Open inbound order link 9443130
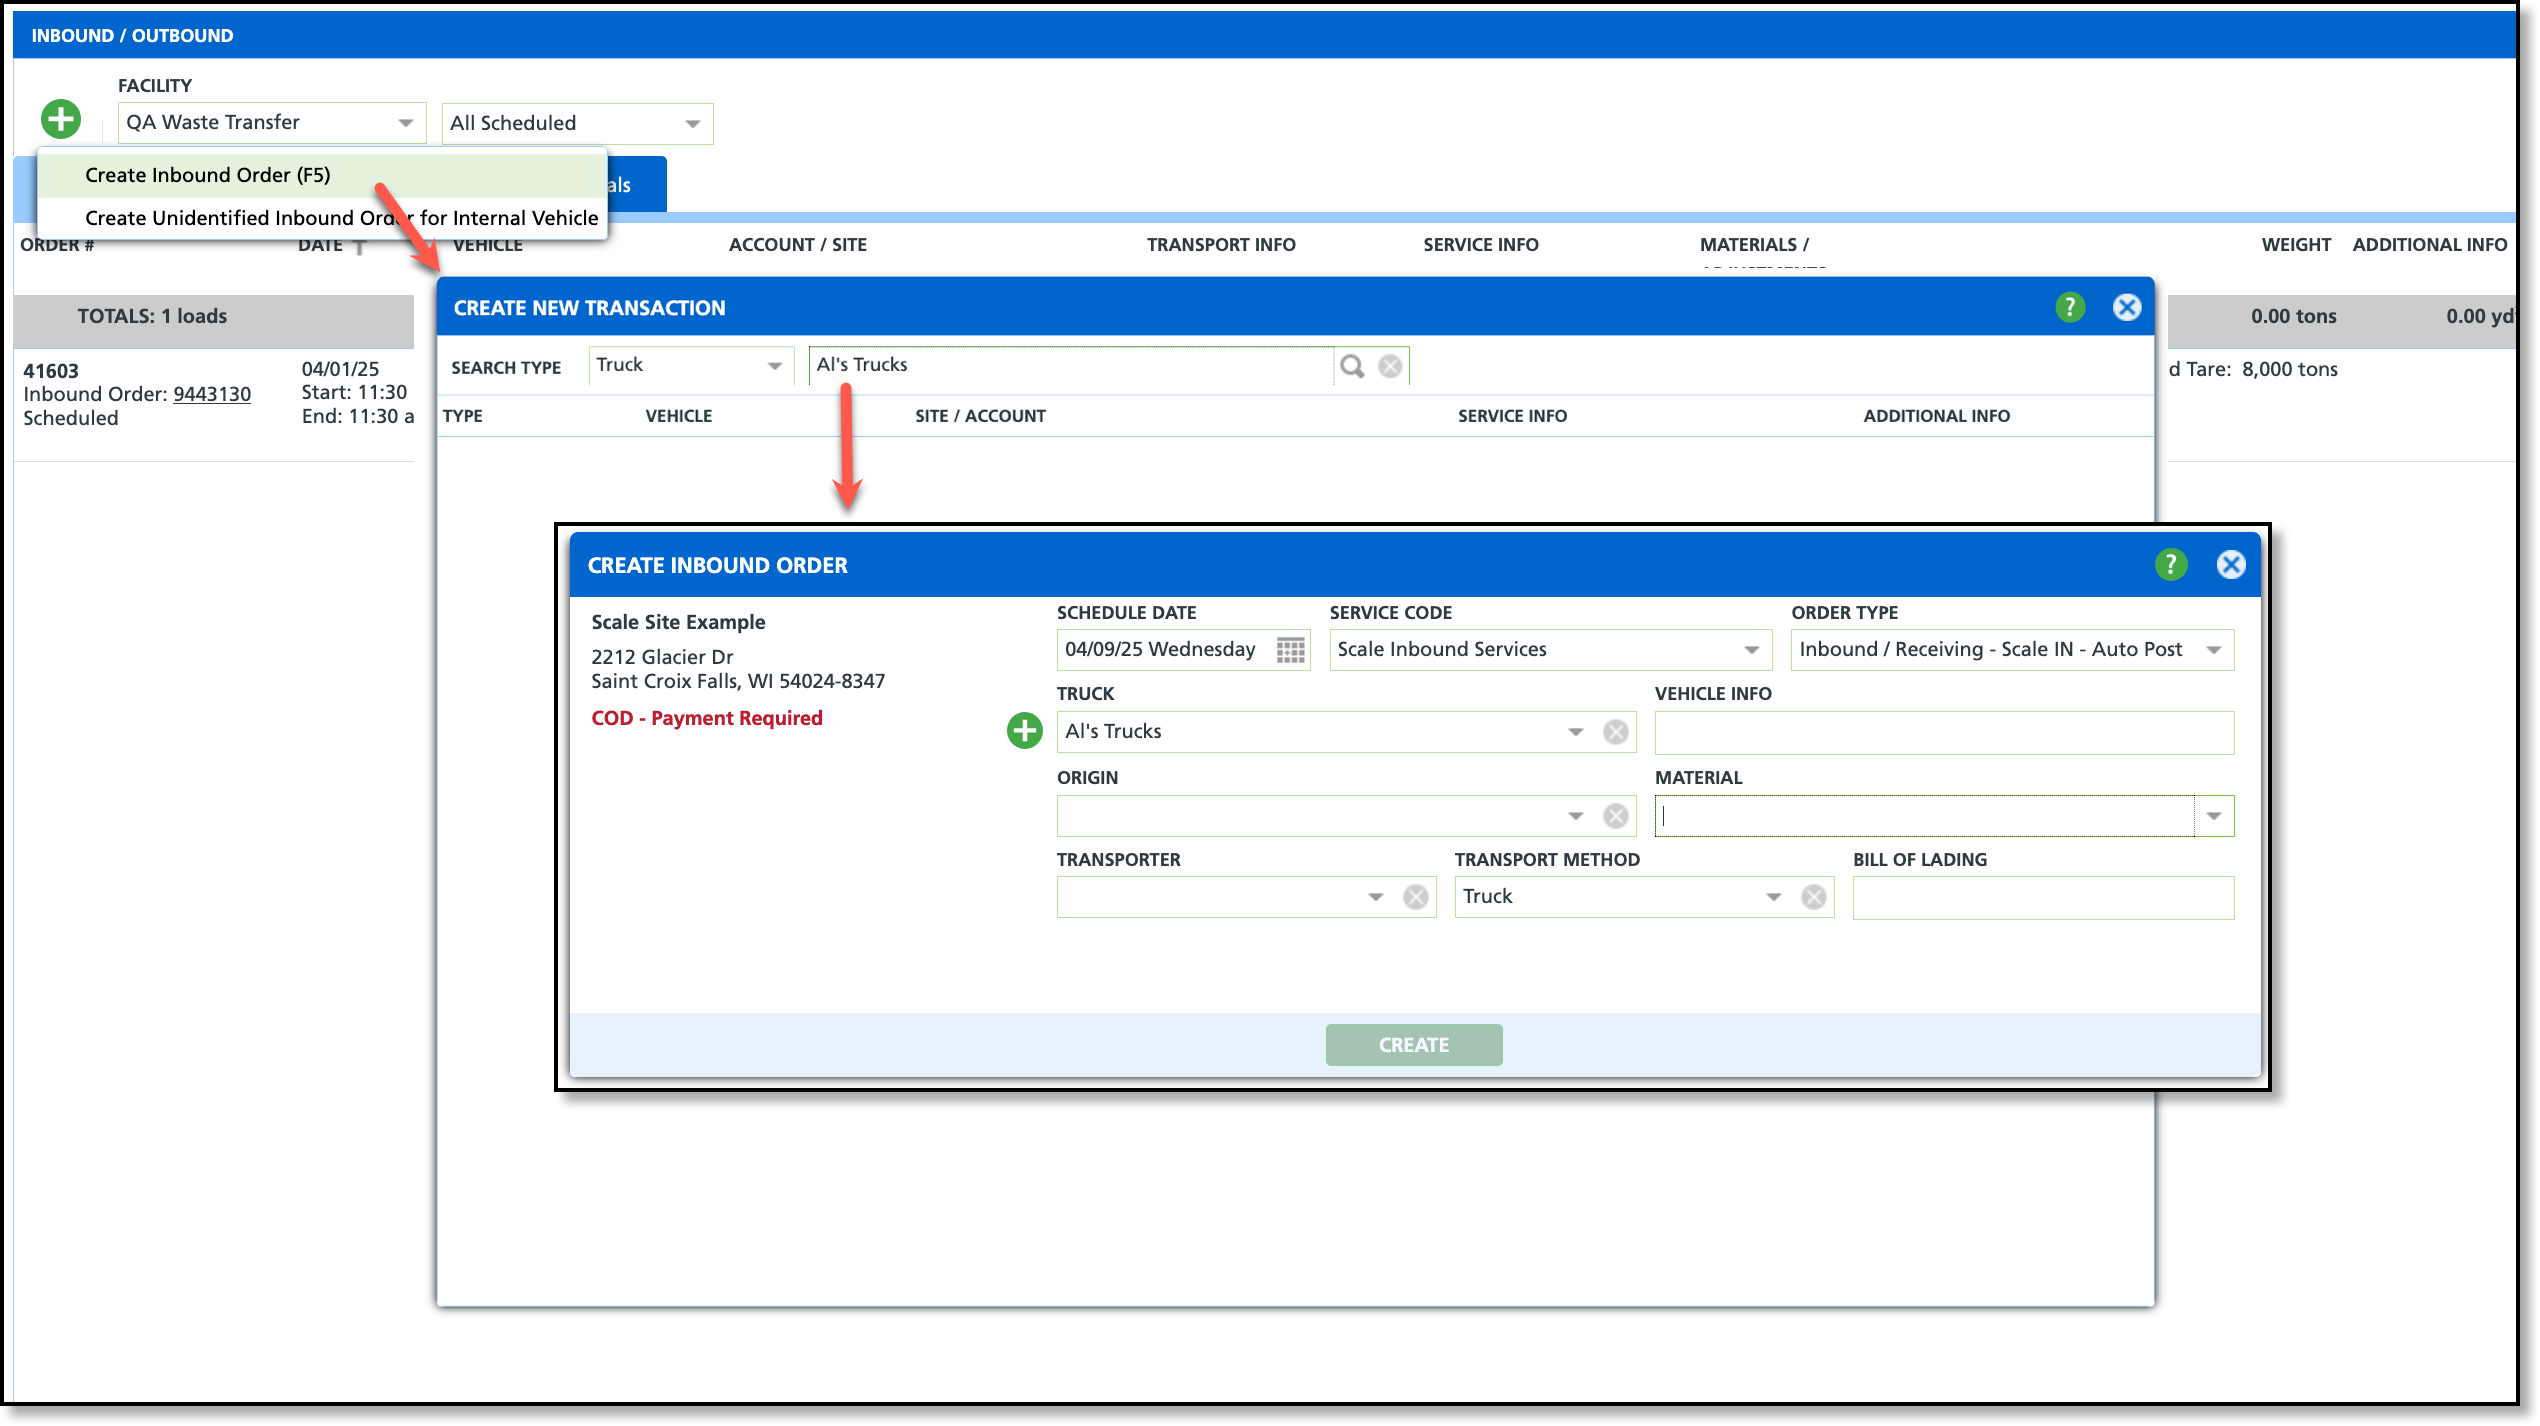Image resolution: width=2540 pixels, height=1426 pixels. pyautogui.click(x=212, y=394)
